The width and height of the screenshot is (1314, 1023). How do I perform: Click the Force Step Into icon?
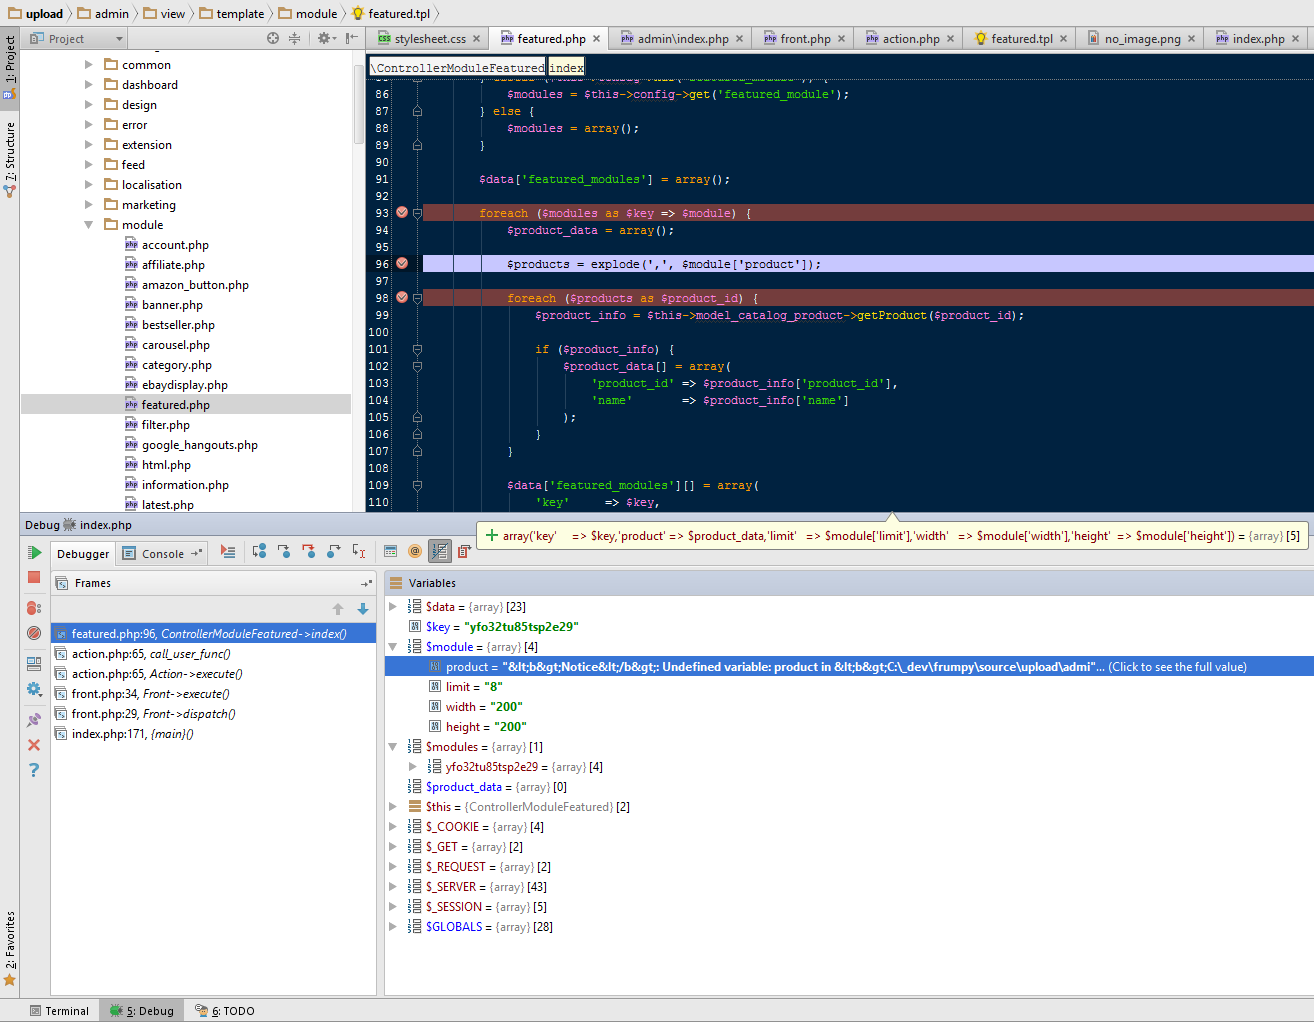coord(309,552)
